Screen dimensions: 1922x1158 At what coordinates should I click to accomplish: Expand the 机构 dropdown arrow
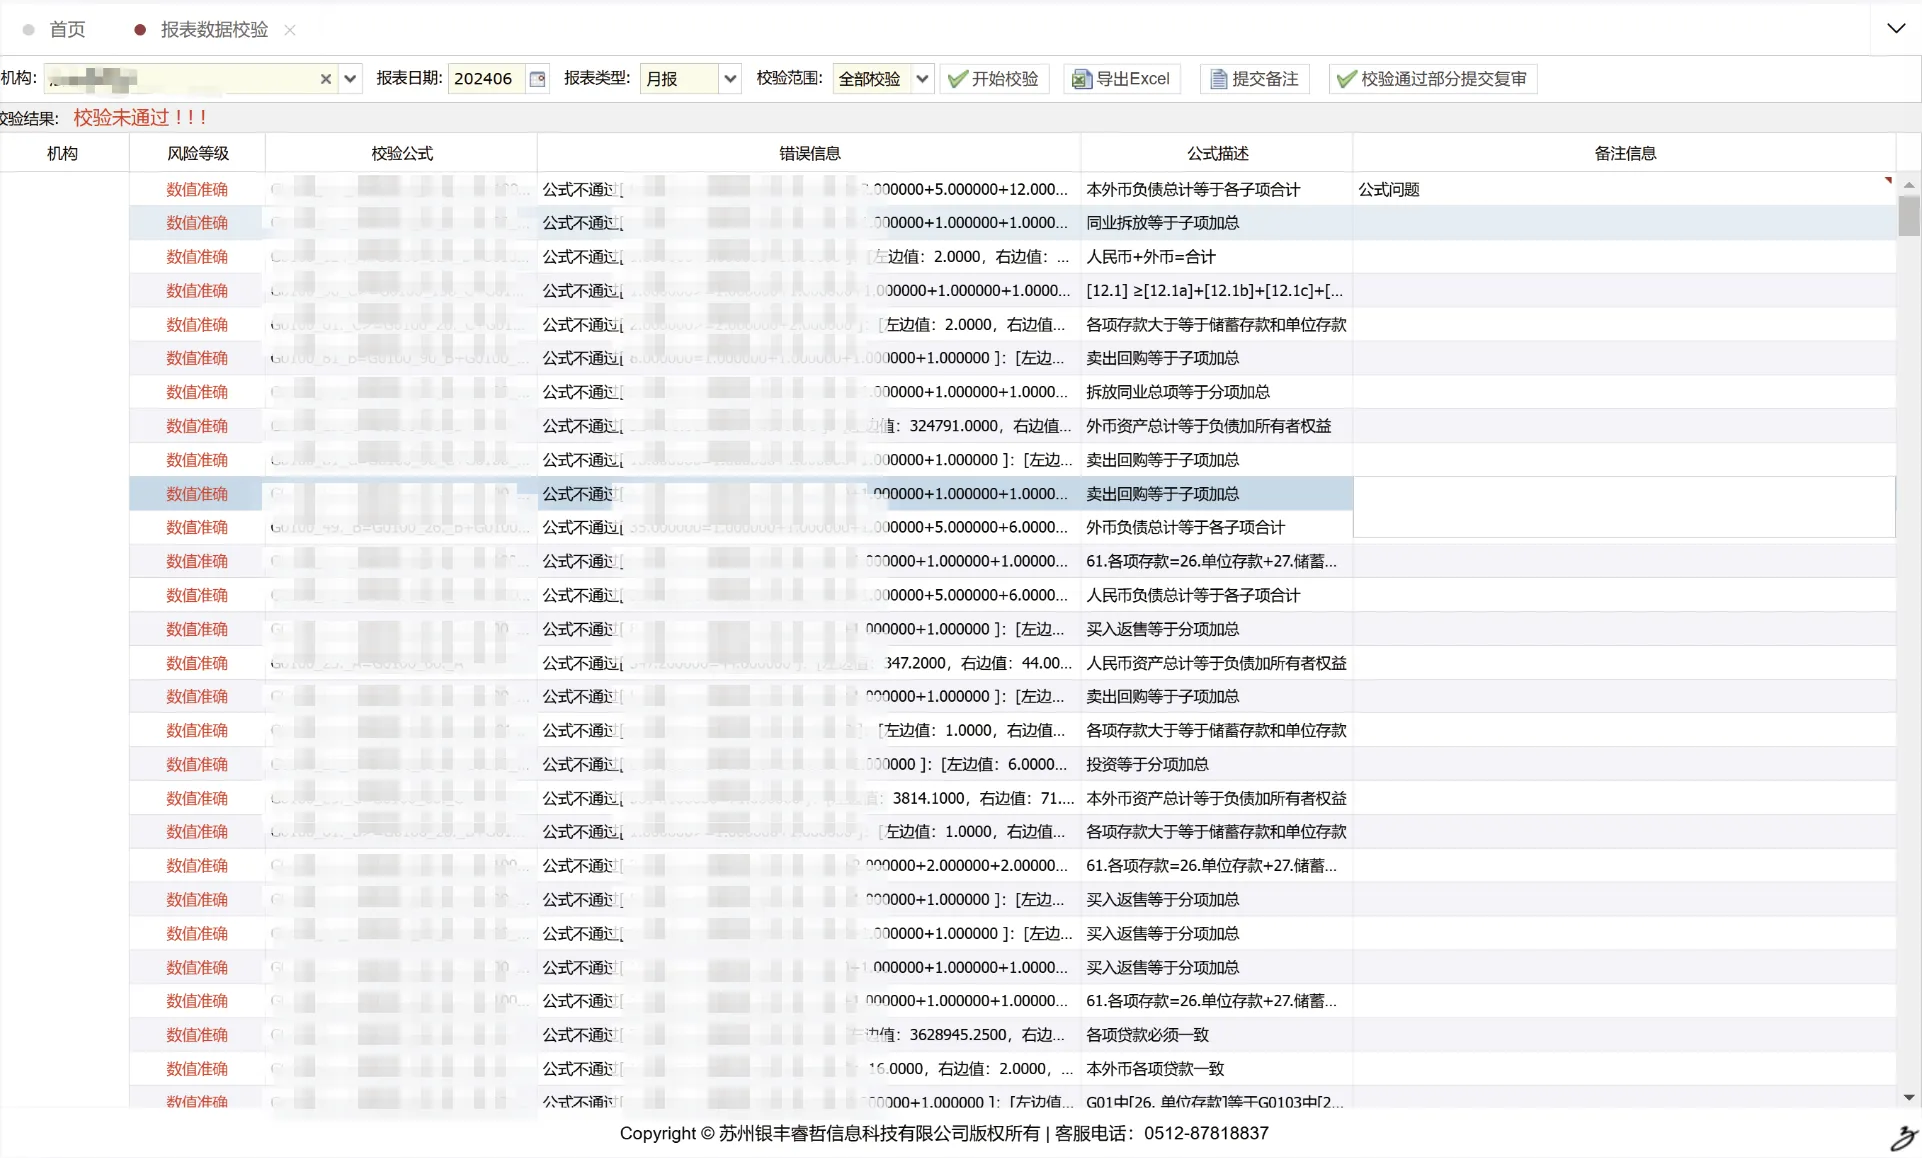click(x=350, y=79)
